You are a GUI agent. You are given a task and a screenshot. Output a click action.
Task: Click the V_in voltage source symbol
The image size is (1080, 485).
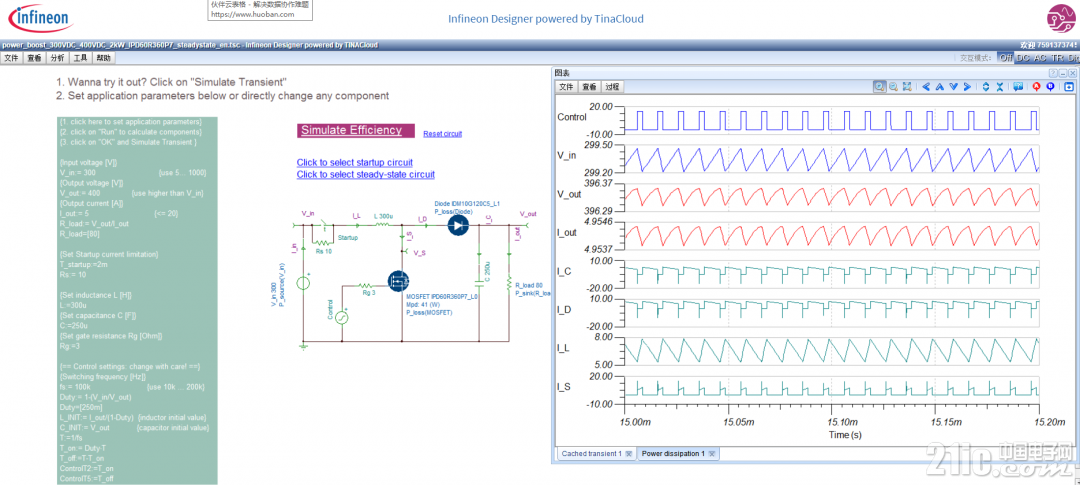303,283
